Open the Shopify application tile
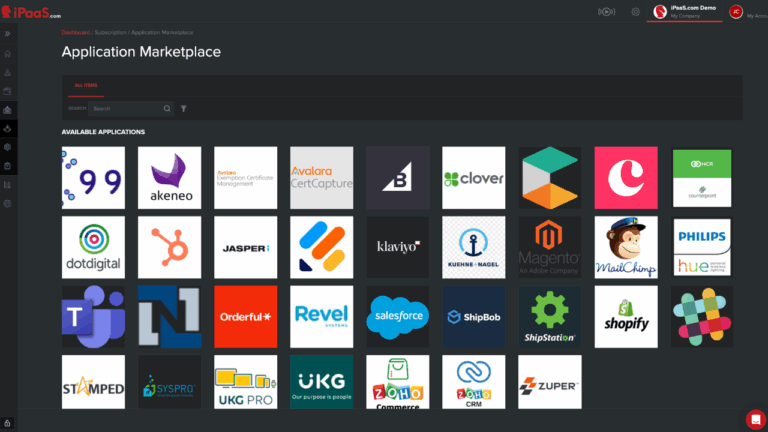Image resolution: width=768 pixels, height=432 pixels. 626,317
